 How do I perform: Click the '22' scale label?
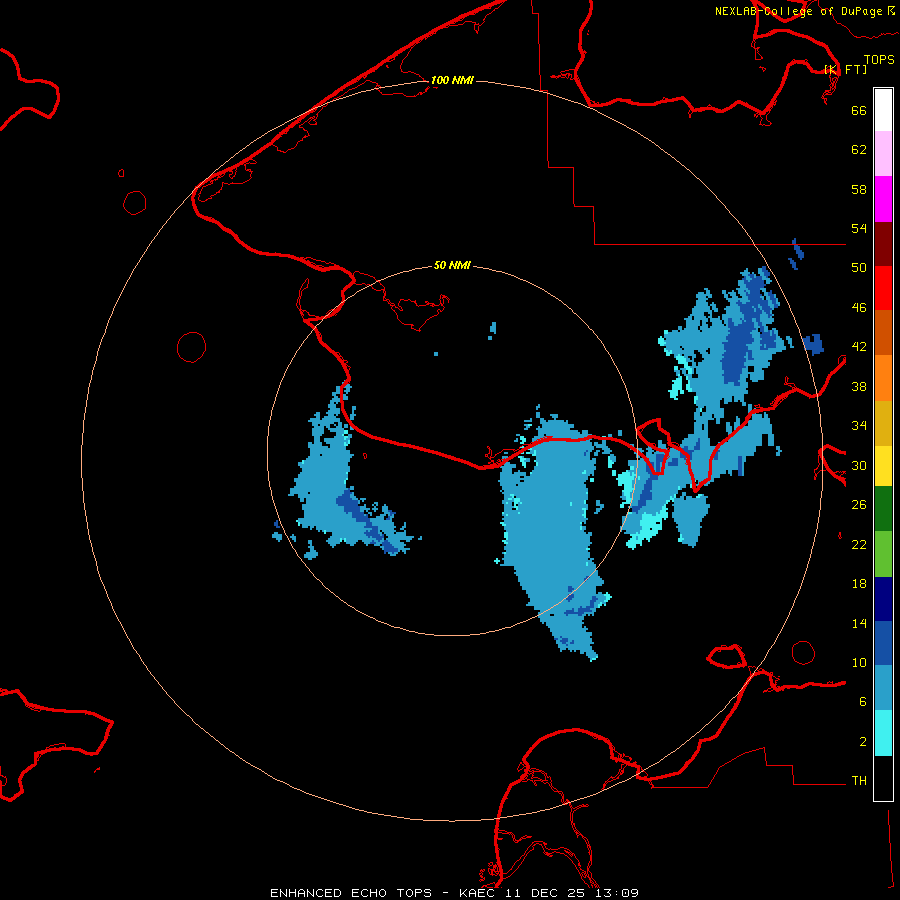[859, 544]
